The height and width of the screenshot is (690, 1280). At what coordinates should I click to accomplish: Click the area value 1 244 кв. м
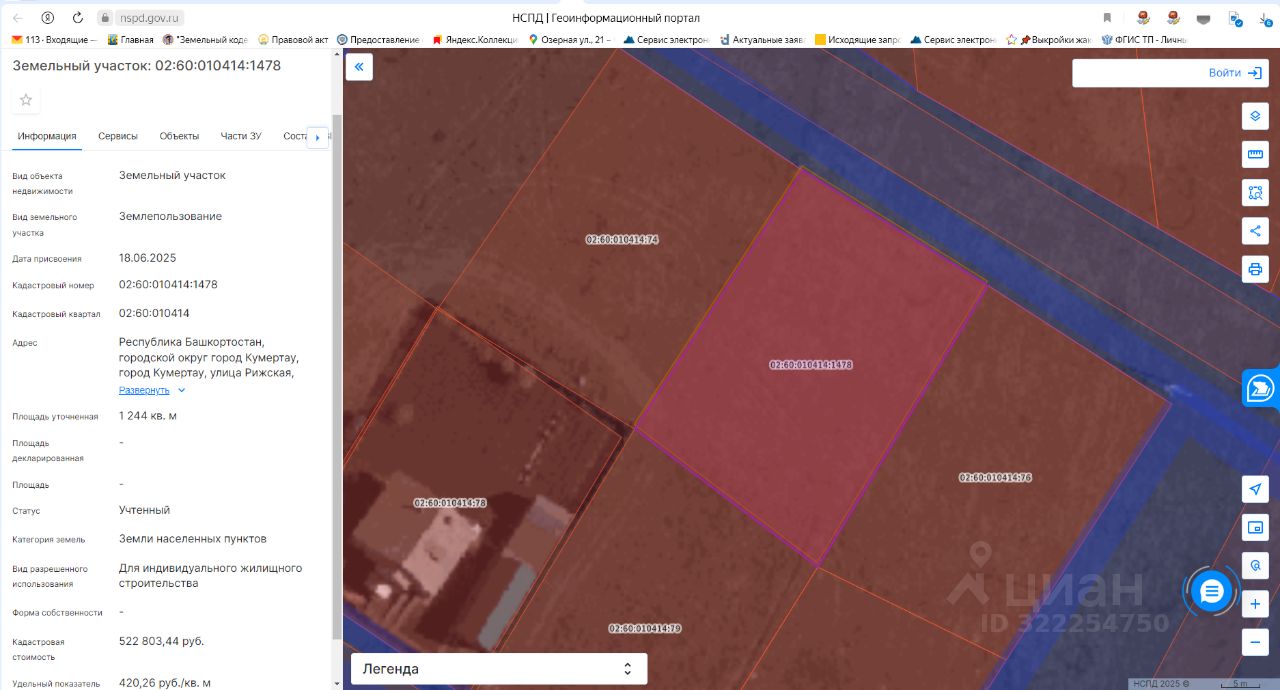pyautogui.click(x=147, y=416)
